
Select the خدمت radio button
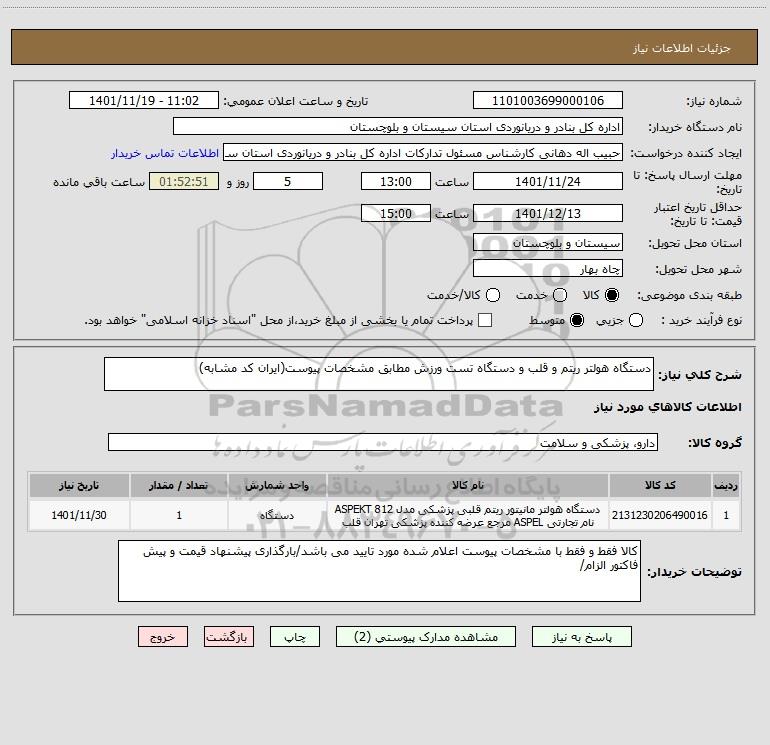click(x=560, y=295)
